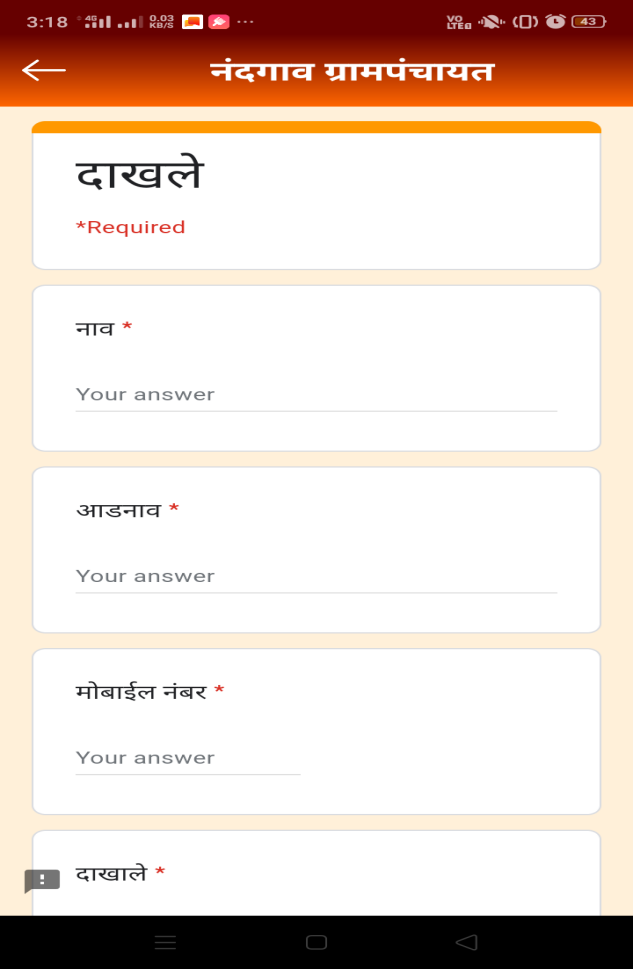
Task: Tap the दाखाले question label
Action: tap(112, 873)
